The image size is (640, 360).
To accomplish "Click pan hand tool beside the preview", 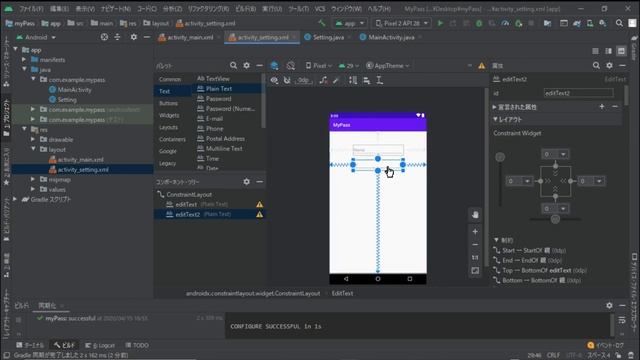I will (475, 215).
